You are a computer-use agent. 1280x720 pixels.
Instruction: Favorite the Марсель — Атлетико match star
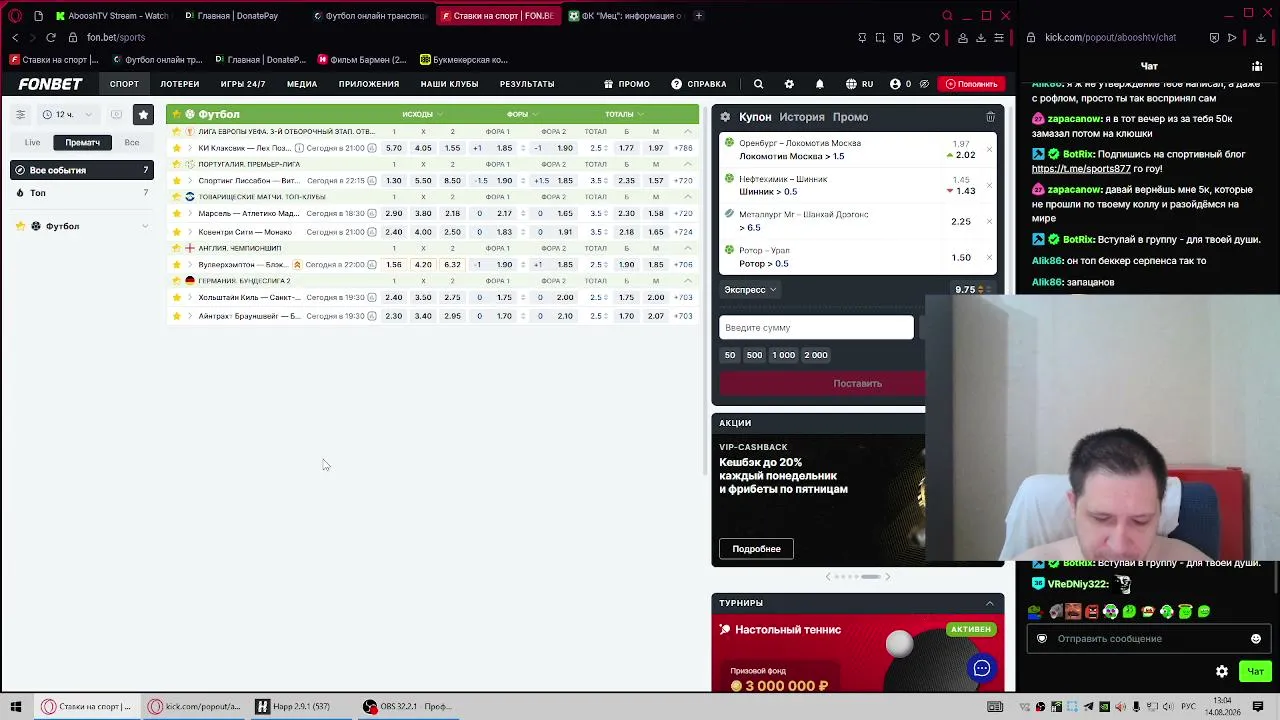[177, 214]
